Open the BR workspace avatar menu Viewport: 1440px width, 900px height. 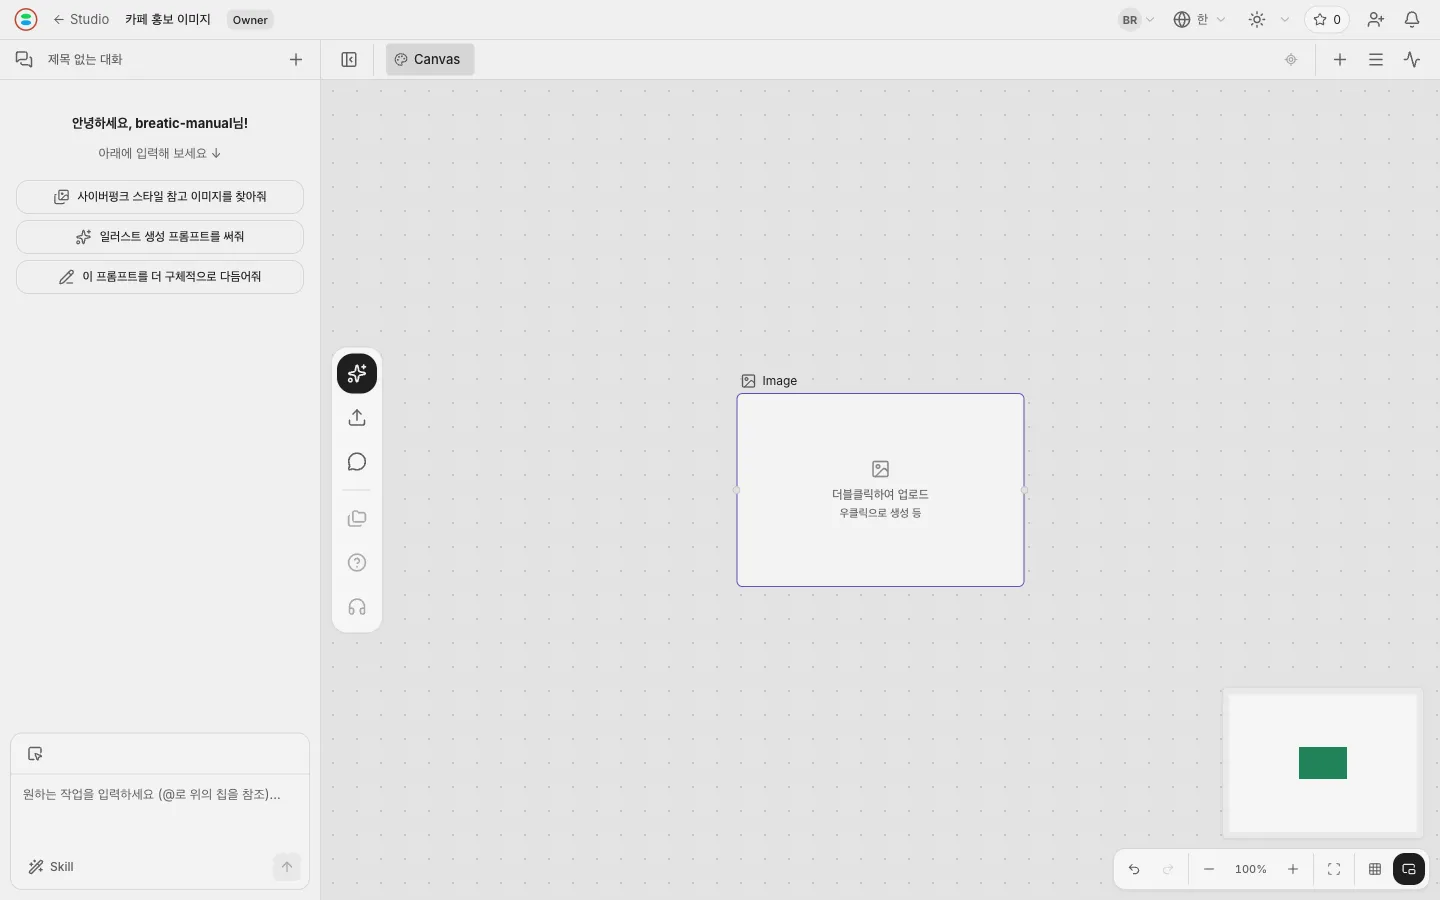click(x=1137, y=20)
